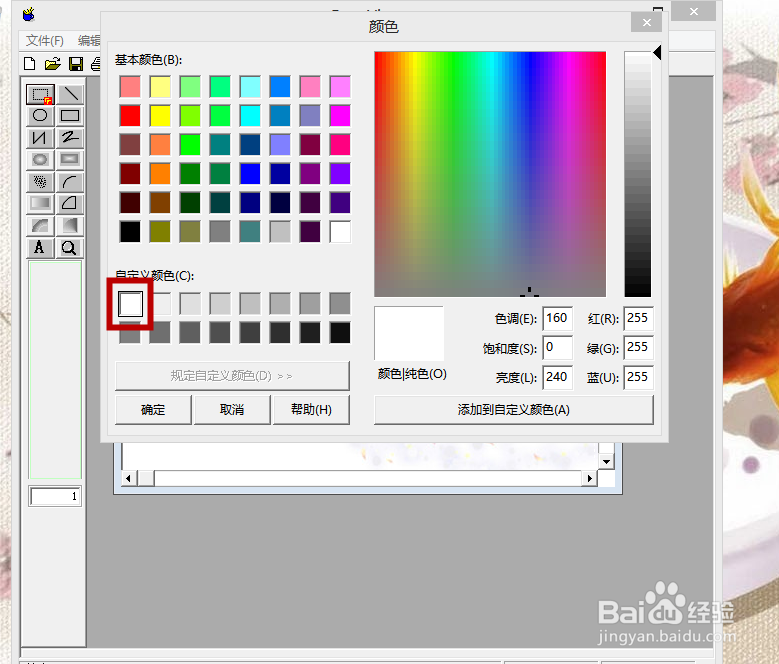Select the Zoom magnifier tool

coord(70,247)
